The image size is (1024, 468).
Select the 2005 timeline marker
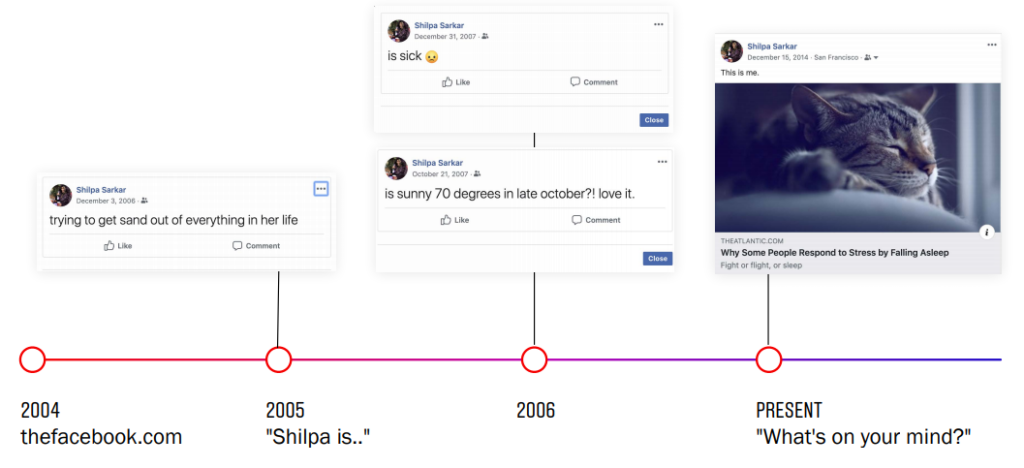278,359
